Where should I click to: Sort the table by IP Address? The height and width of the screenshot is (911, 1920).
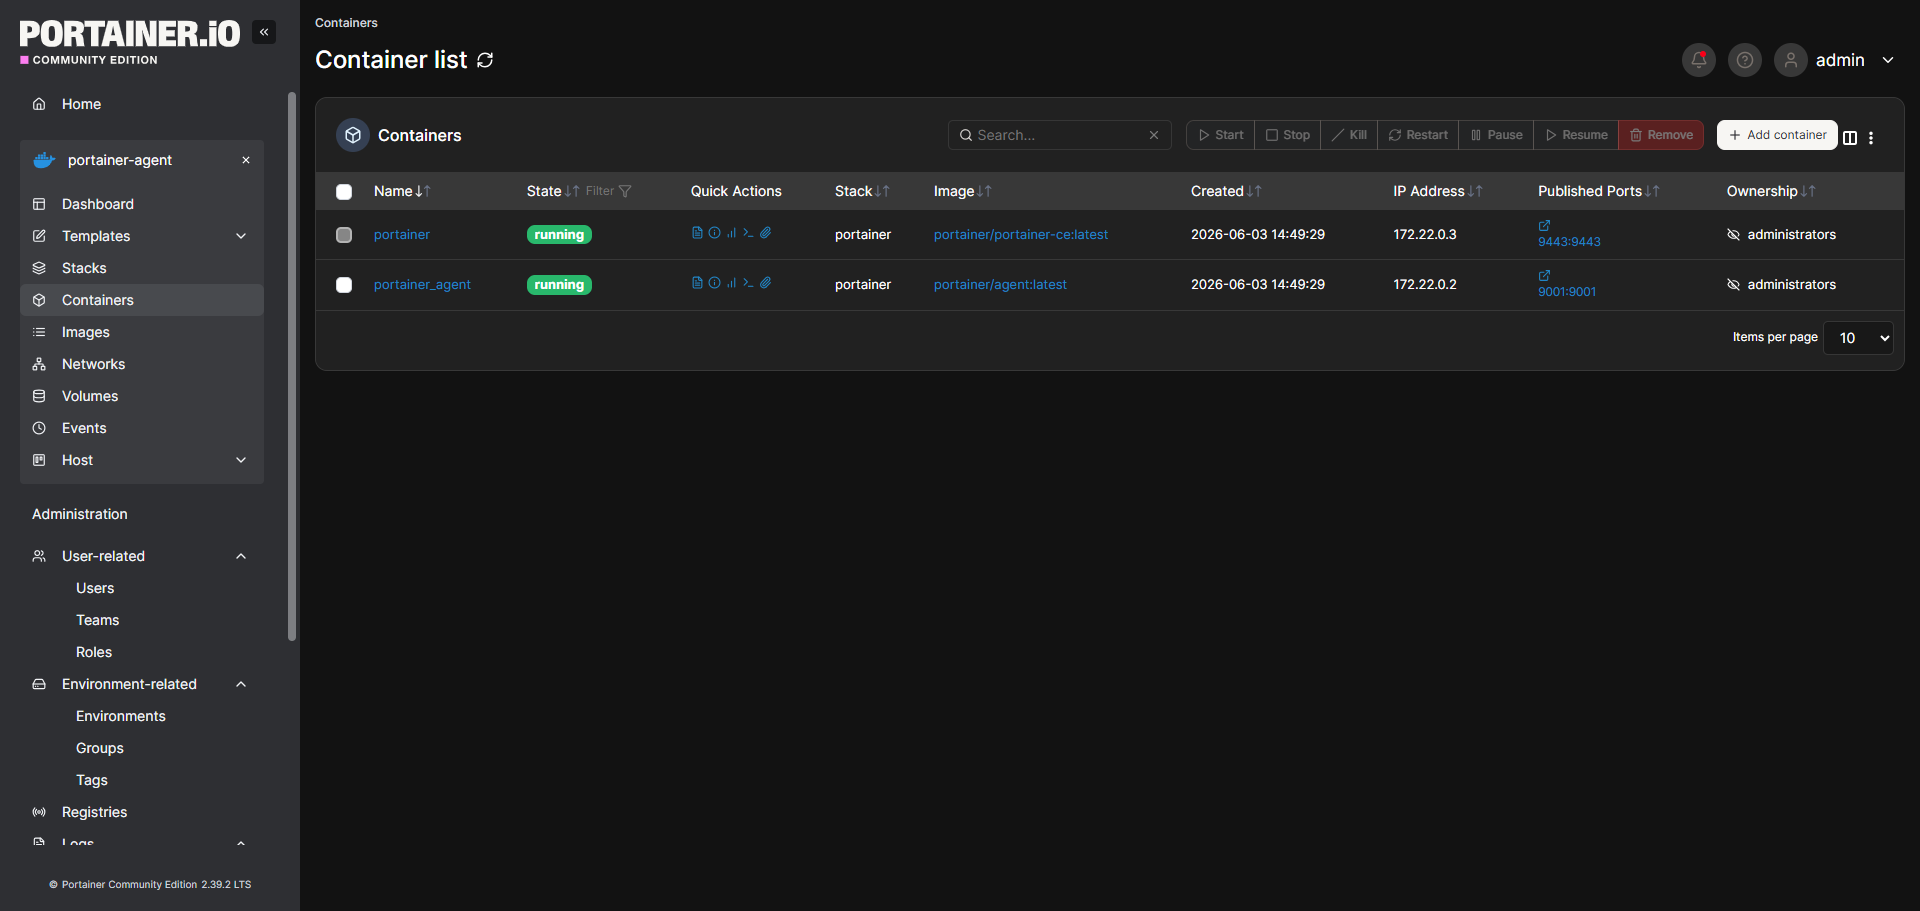click(x=1437, y=191)
